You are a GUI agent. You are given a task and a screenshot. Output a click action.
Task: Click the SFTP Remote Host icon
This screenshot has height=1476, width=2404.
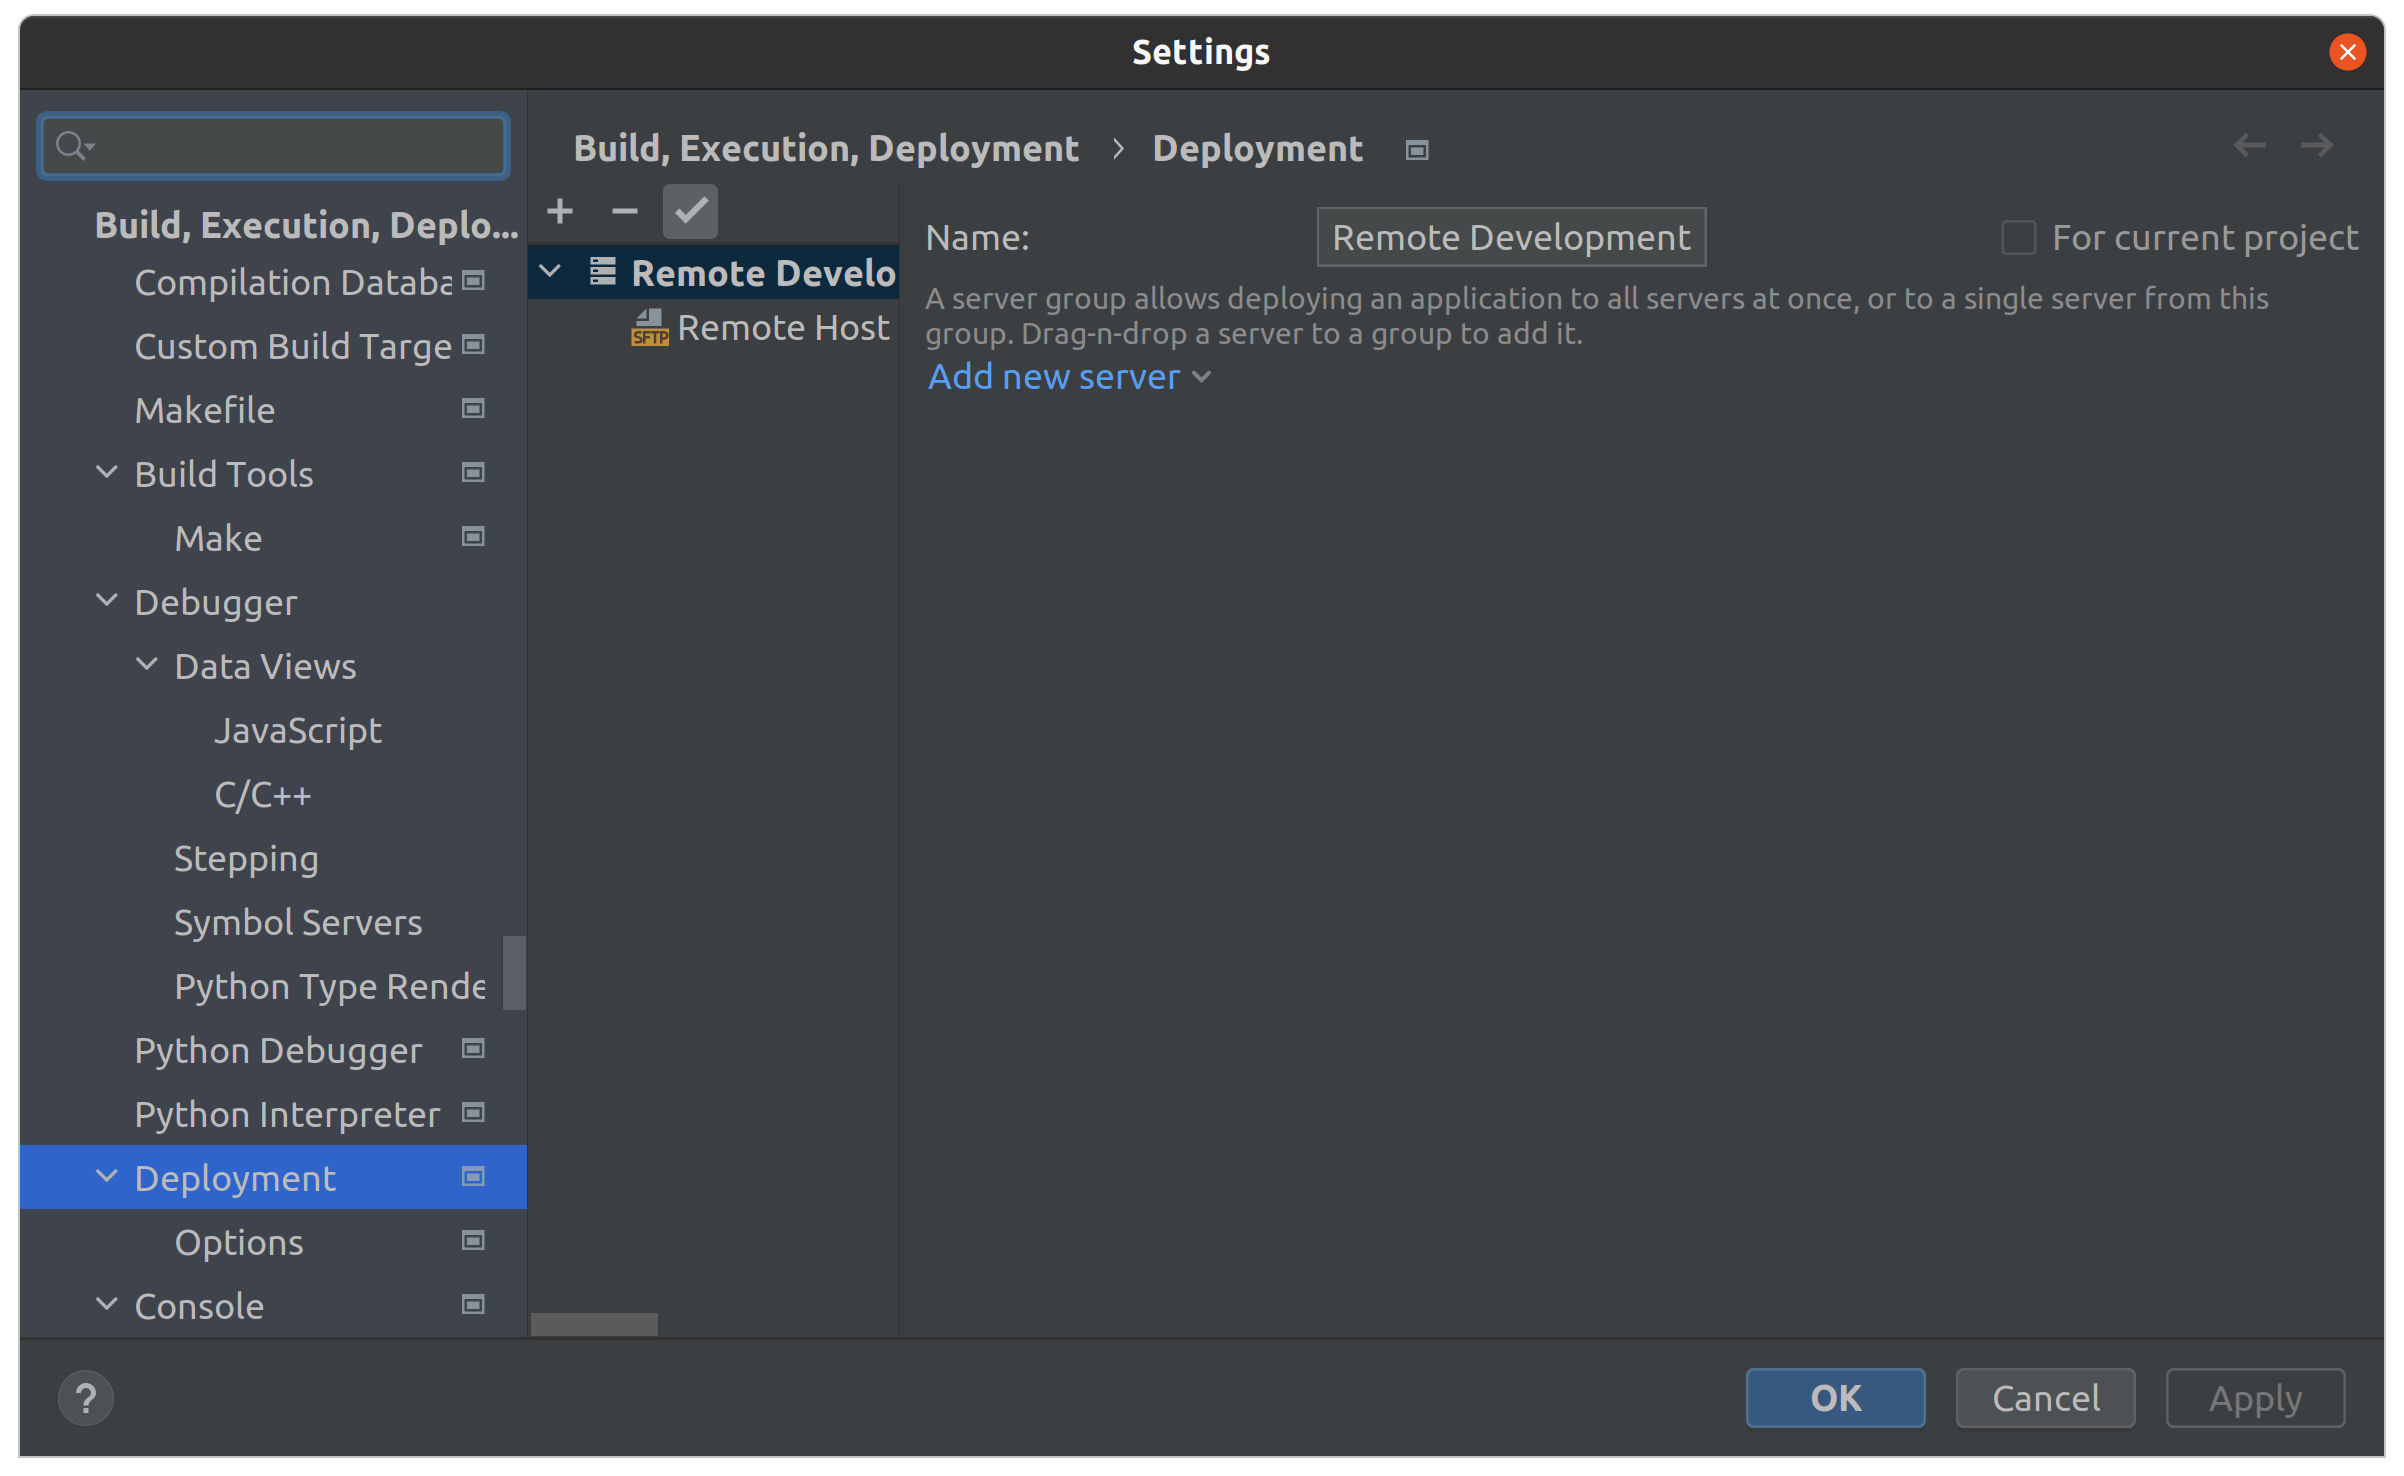649,327
